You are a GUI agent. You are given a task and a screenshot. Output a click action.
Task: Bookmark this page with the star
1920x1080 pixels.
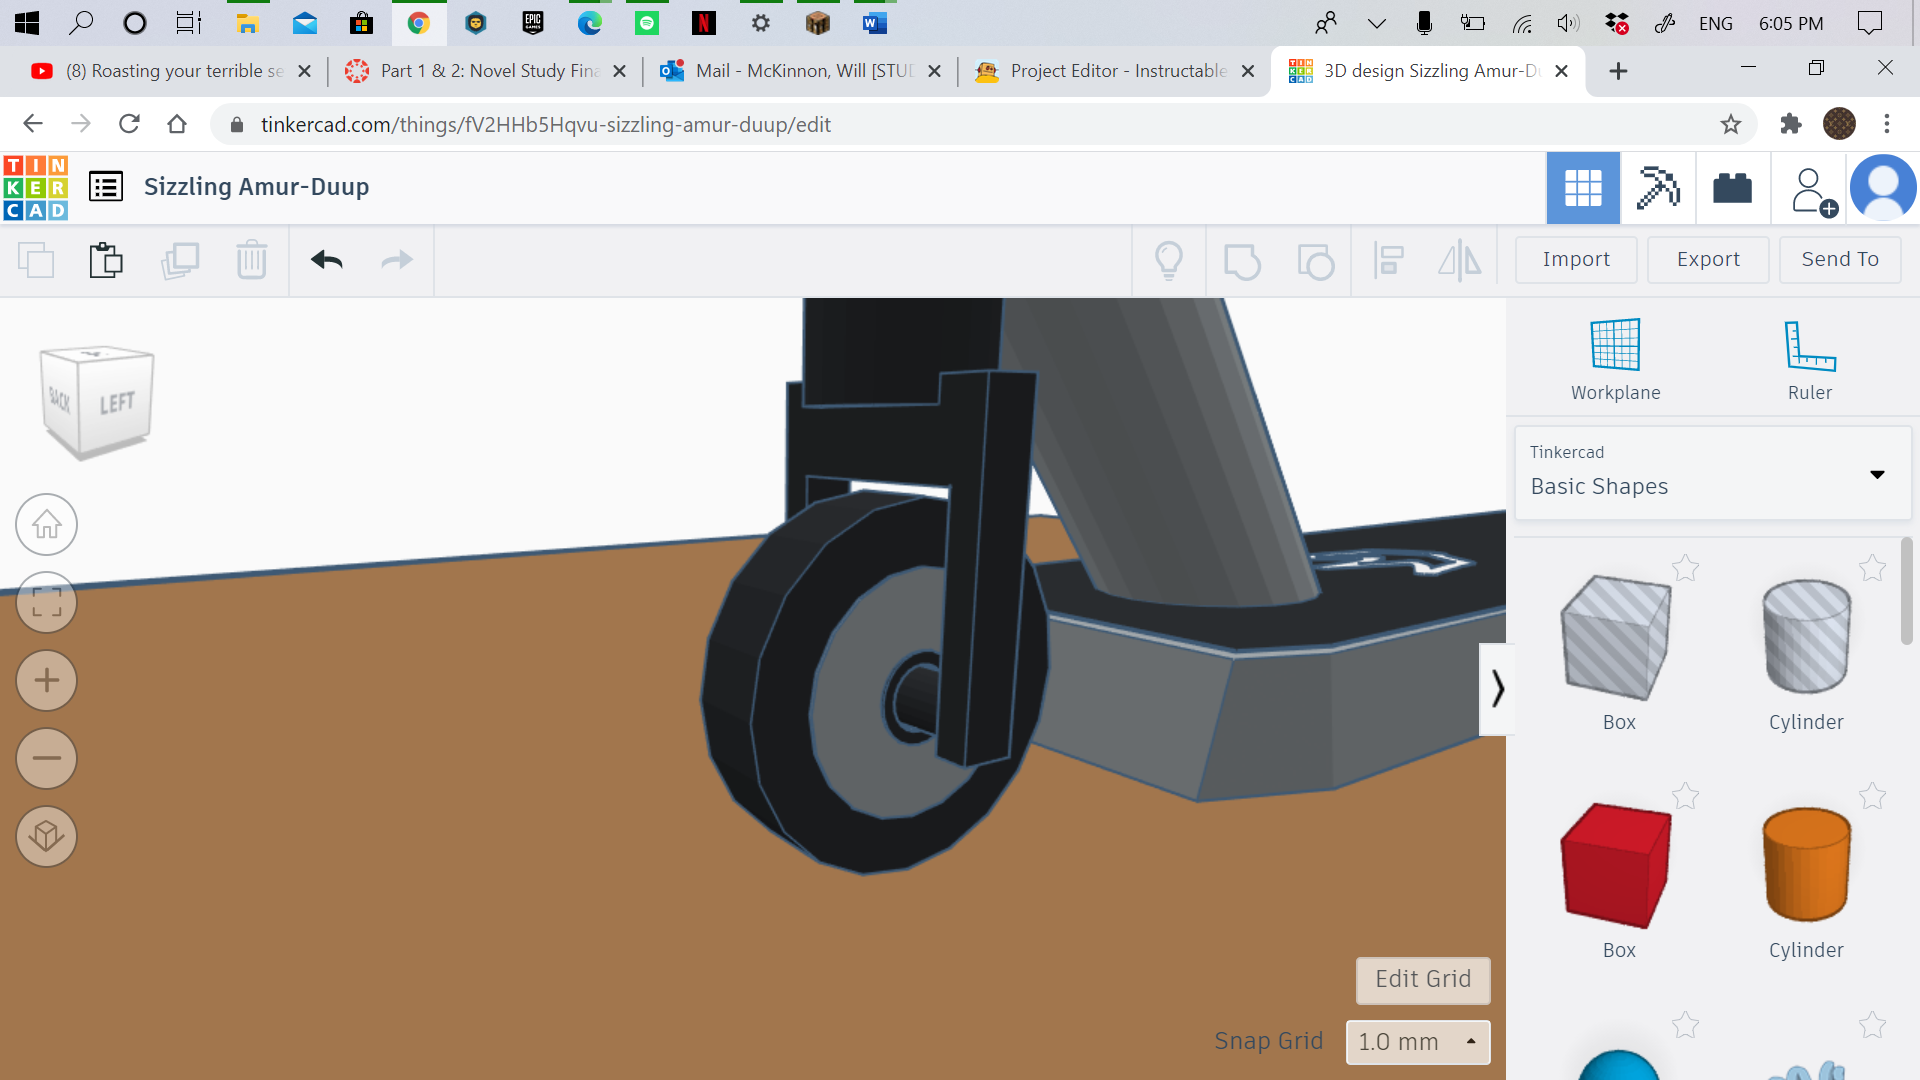click(x=1731, y=124)
